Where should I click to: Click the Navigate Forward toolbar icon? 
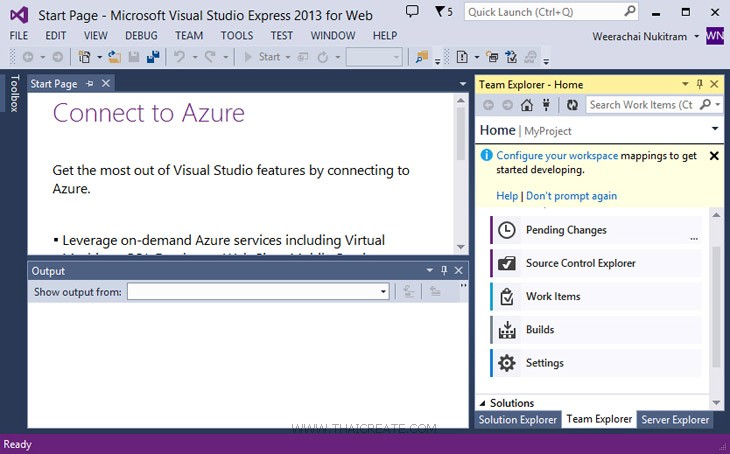58,57
